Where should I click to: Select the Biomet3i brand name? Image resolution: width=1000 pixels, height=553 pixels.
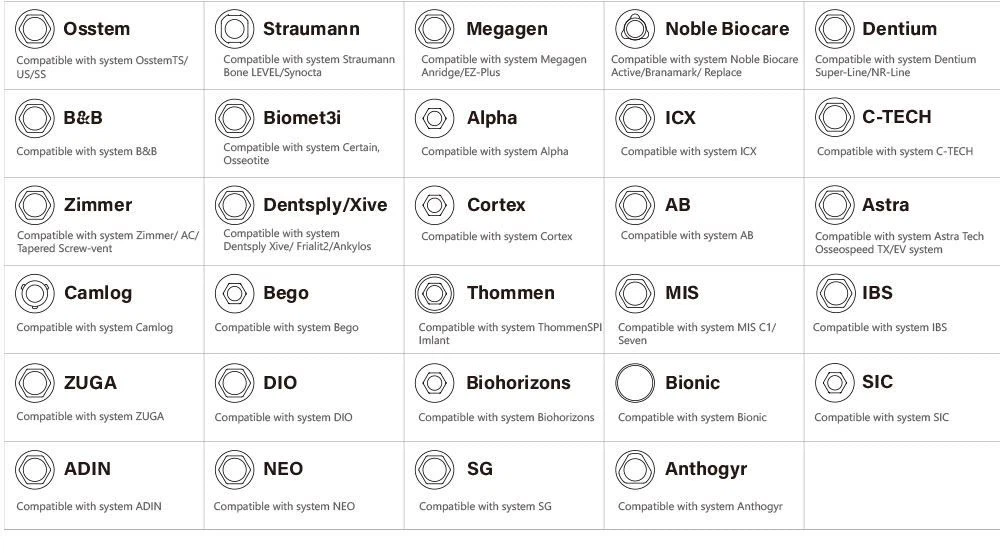(x=302, y=118)
